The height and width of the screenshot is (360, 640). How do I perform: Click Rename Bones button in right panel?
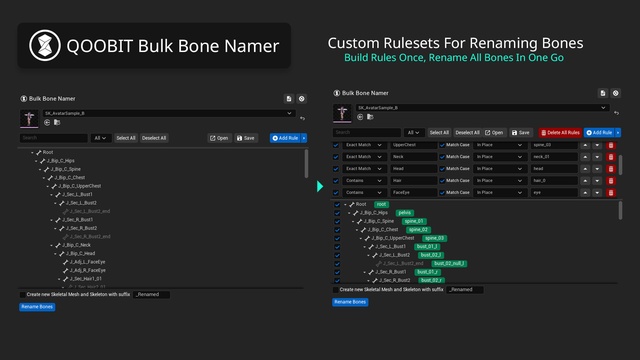click(x=350, y=302)
